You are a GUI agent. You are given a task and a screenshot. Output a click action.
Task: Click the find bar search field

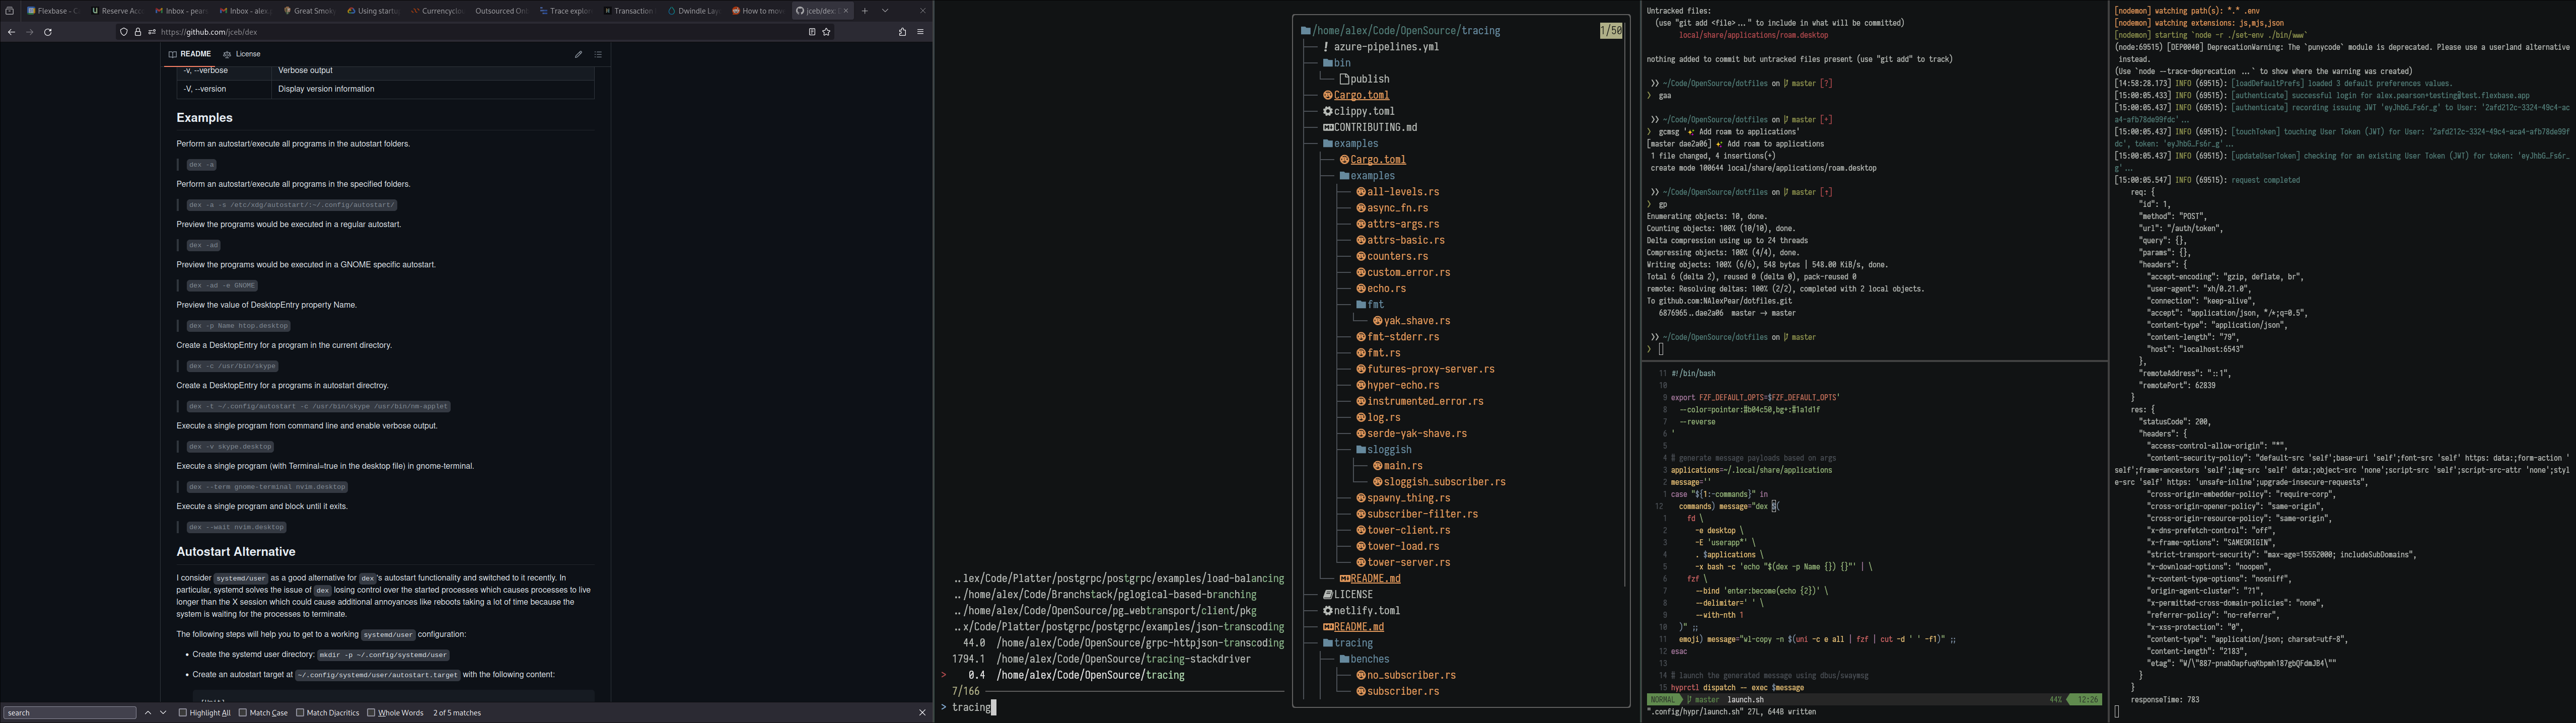70,713
